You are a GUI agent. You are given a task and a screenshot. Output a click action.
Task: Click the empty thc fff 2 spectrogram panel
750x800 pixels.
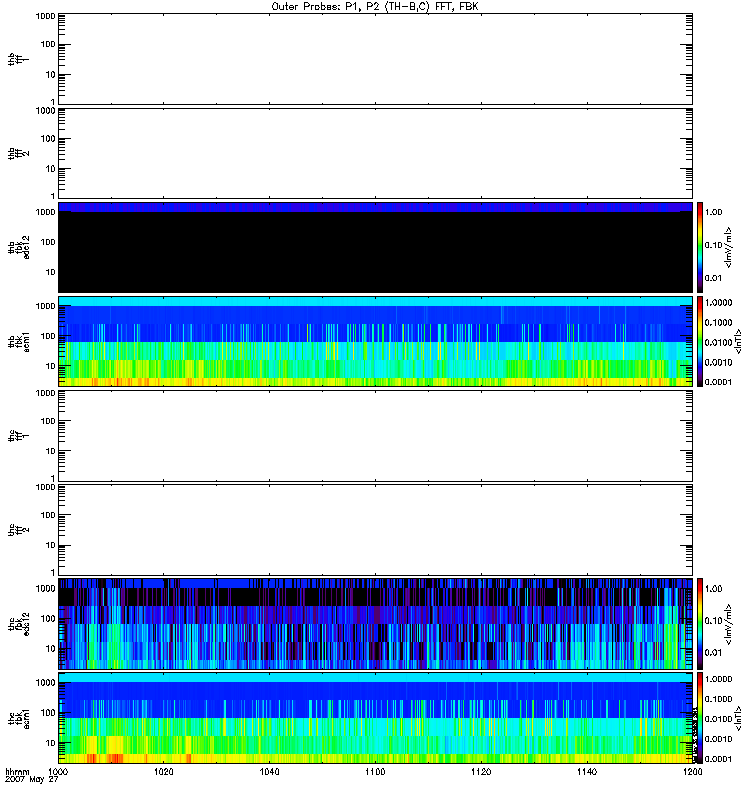tap(375, 530)
